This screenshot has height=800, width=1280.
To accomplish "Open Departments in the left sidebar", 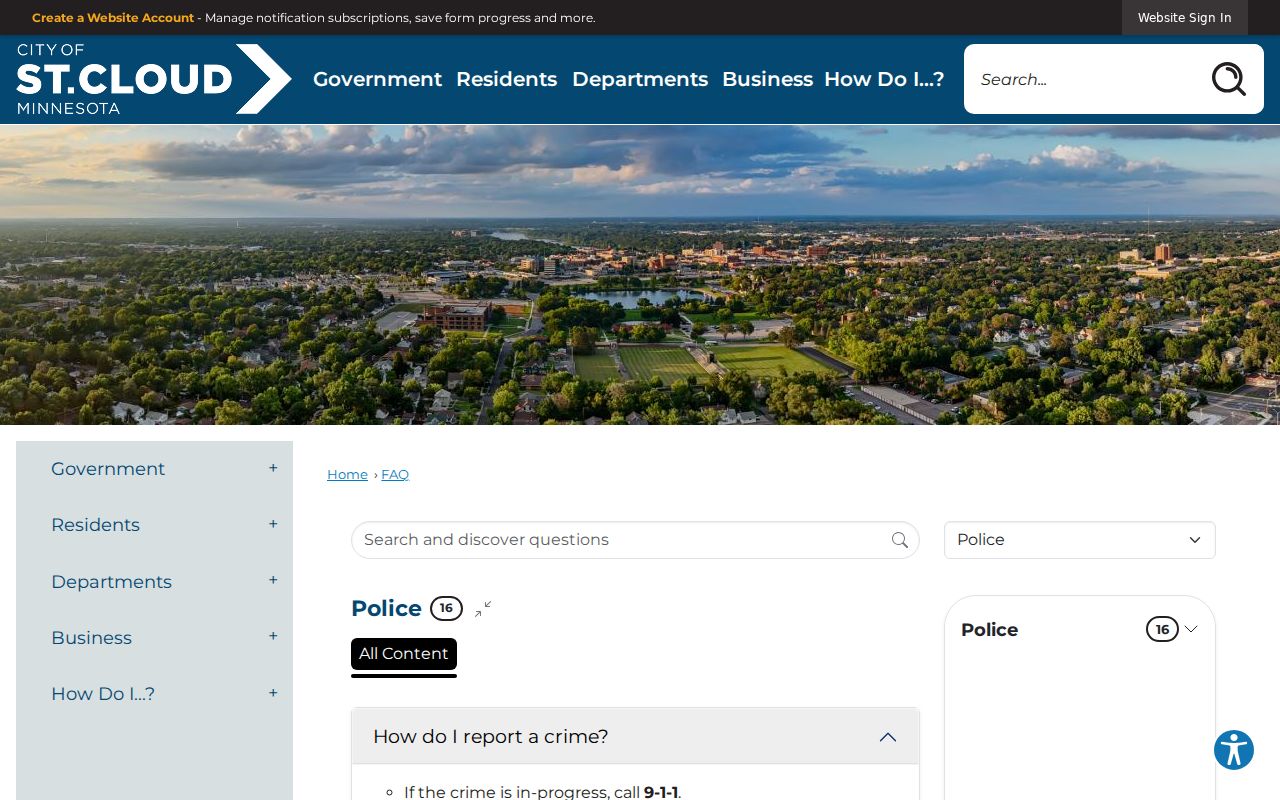I will (111, 582).
